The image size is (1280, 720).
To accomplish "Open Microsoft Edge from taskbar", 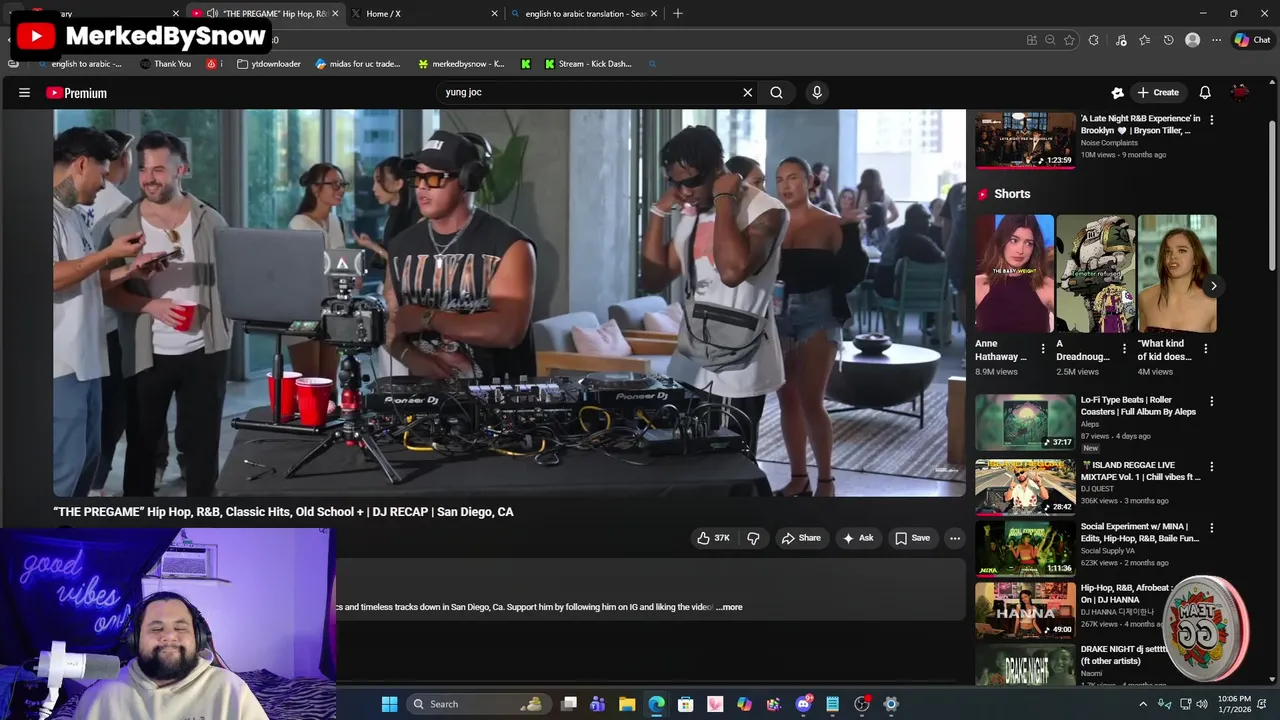I will pos(656,704).
